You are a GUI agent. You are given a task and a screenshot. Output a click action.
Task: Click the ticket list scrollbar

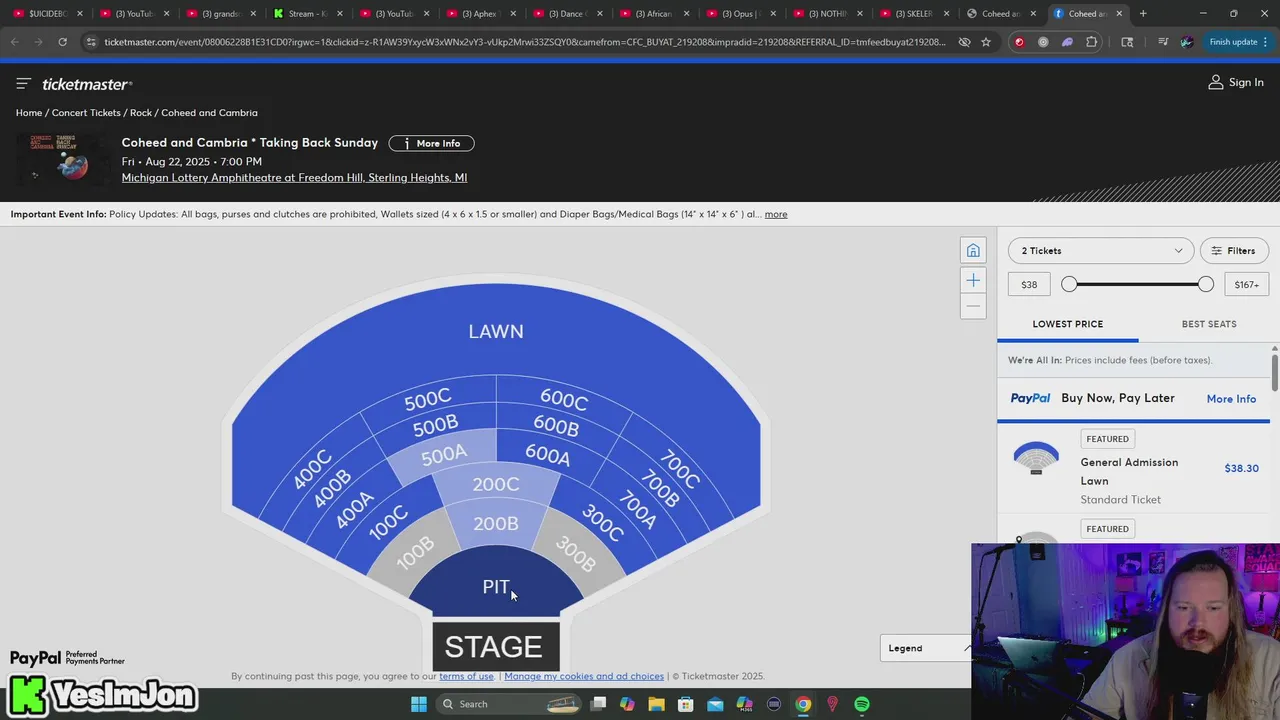[x=1275, y=372]
